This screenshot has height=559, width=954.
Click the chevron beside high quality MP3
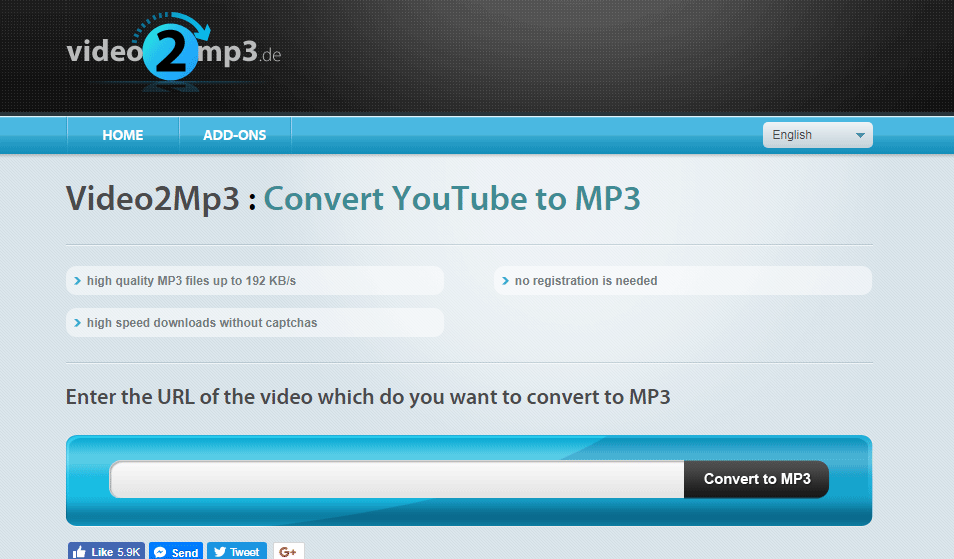[77, 281]
